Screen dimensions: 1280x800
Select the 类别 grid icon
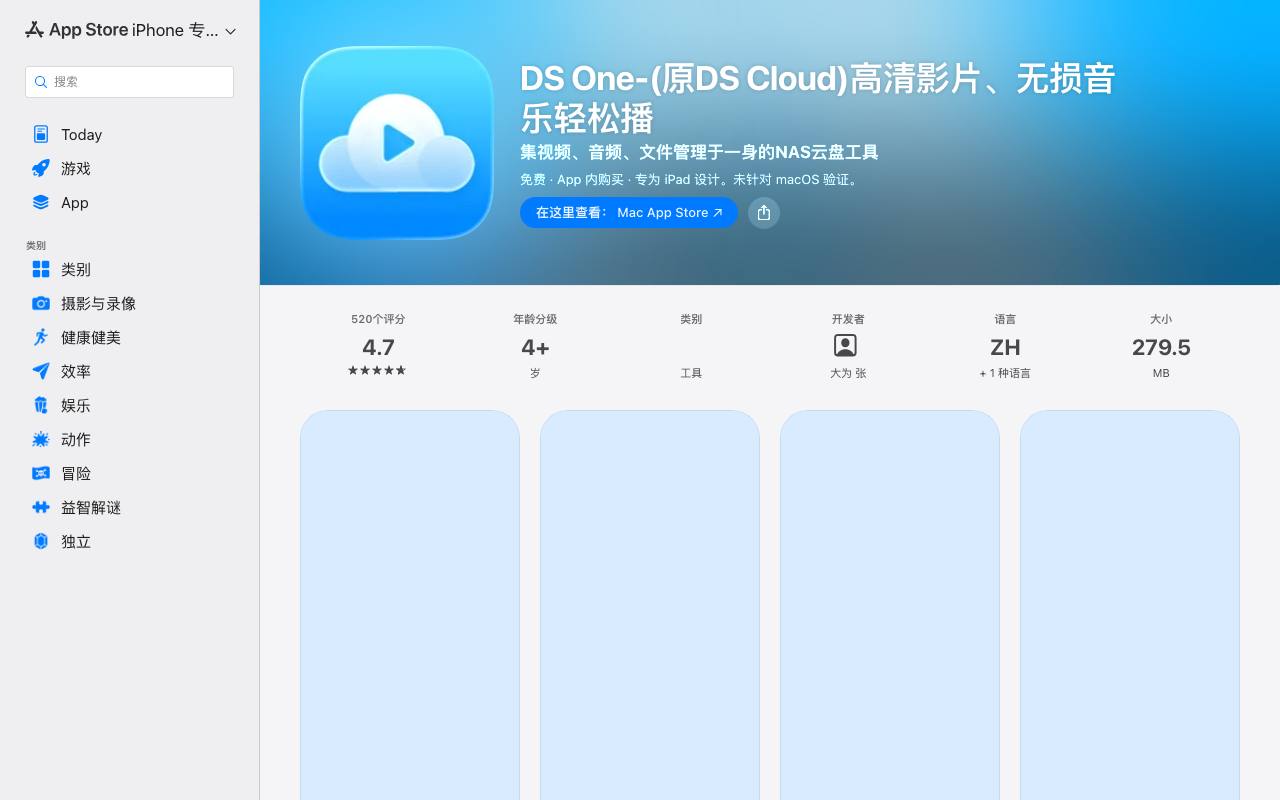41,269
